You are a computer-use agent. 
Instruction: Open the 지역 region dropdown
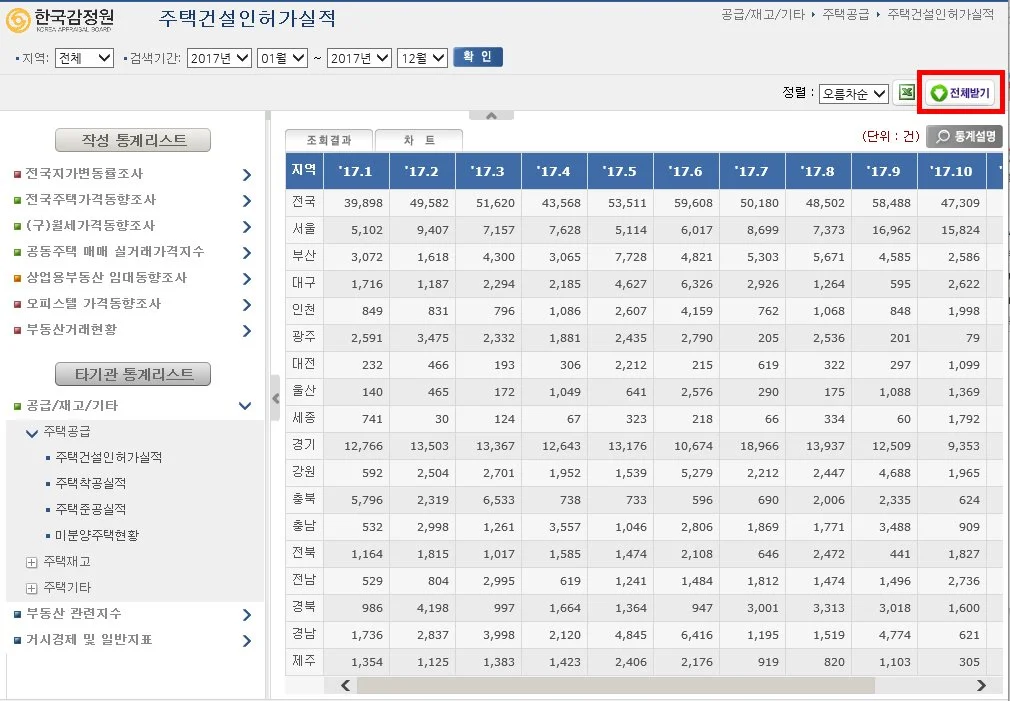83,57
